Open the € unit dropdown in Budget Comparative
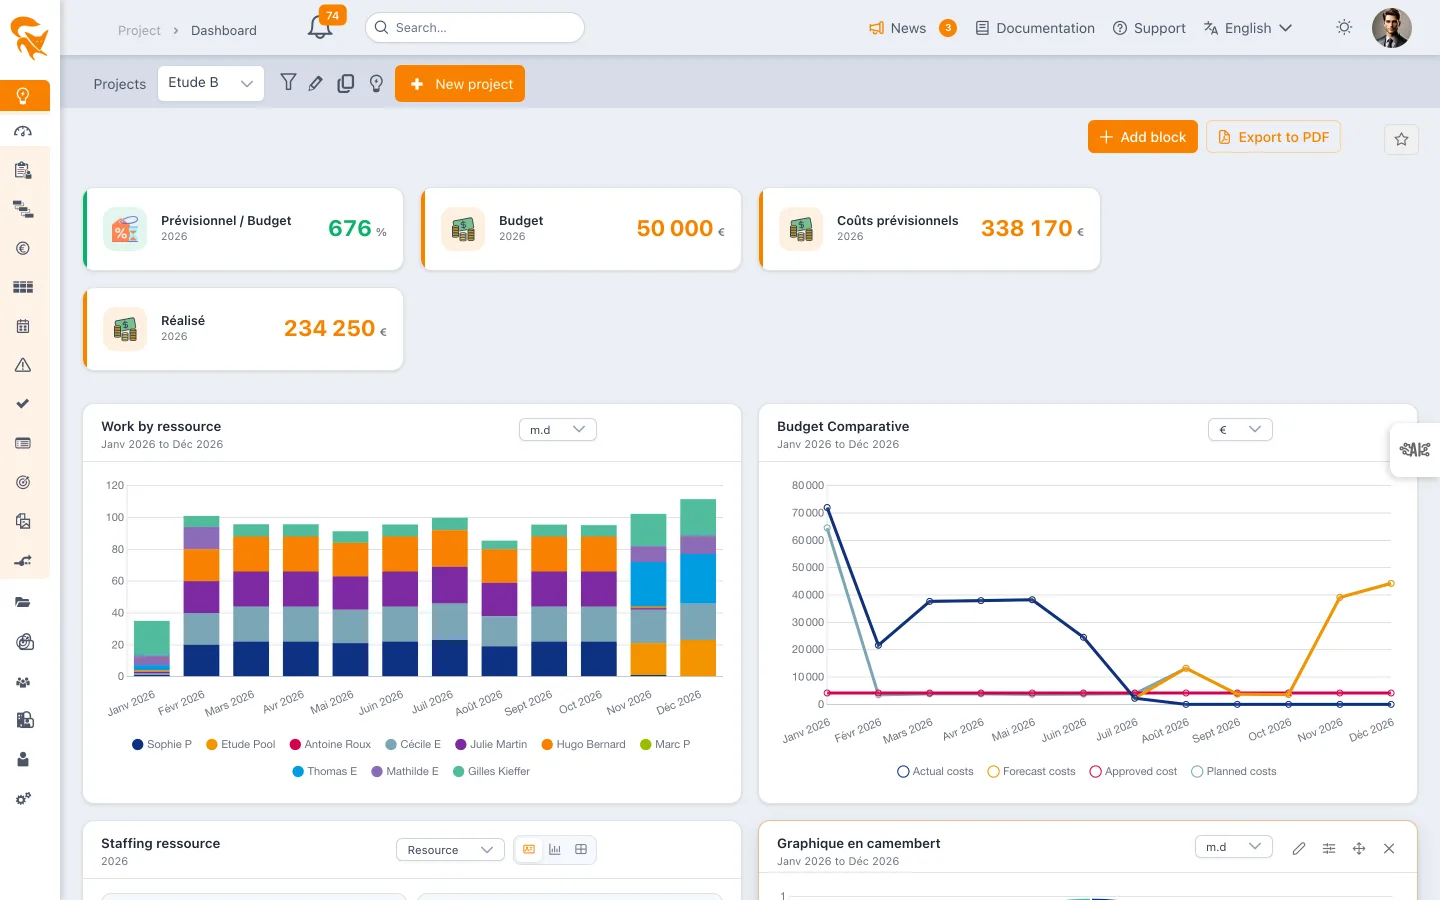The image size is (1440, 900). 1240,429
